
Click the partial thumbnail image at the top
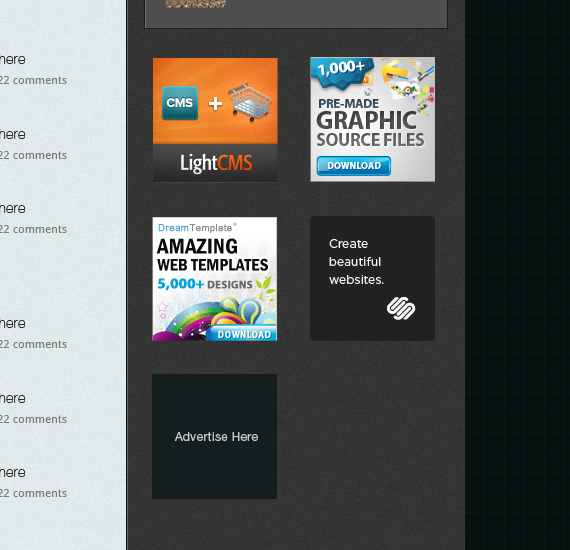195,4
